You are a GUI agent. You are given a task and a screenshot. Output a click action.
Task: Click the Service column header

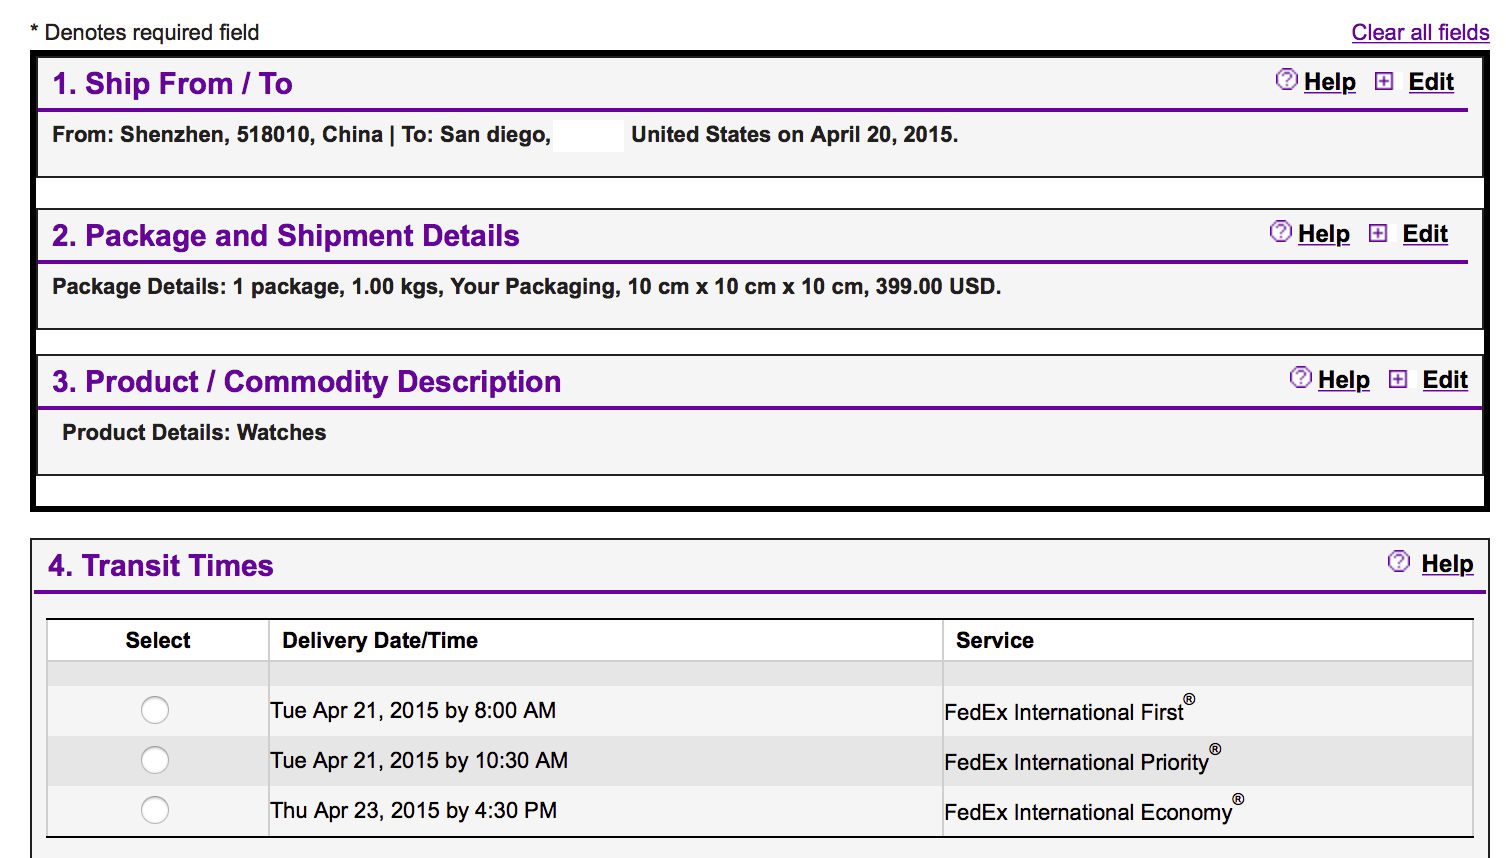995,640
